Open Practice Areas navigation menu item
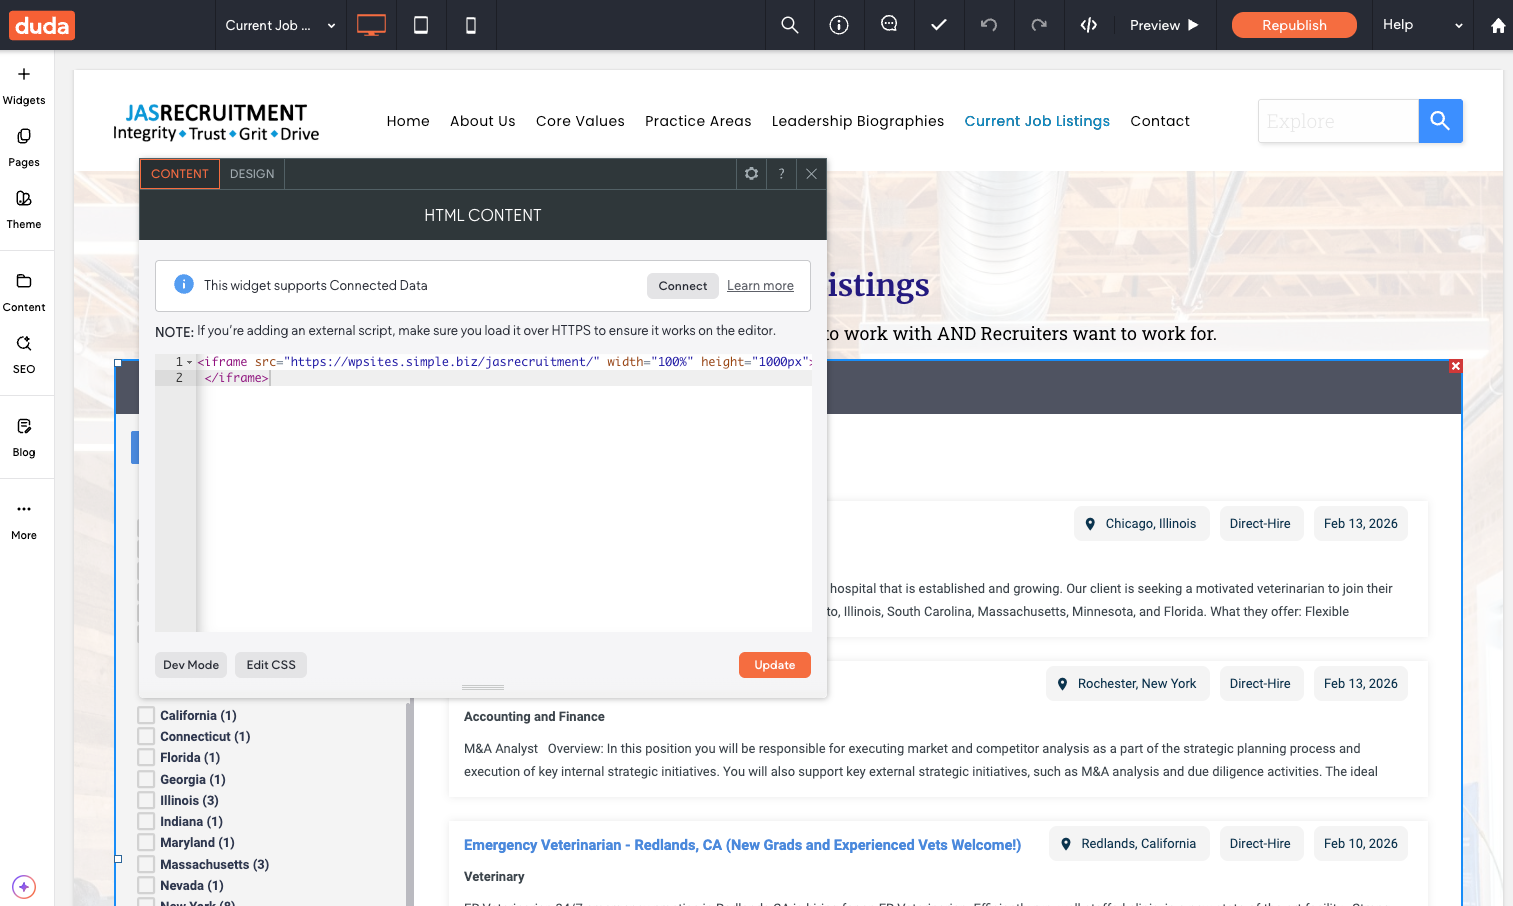This screenshot has width=1513, height=906. [698, 121]
